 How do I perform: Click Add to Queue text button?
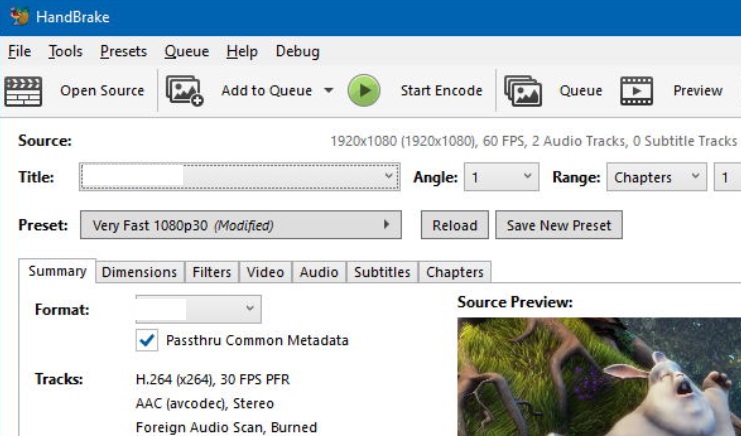(267, 91)
